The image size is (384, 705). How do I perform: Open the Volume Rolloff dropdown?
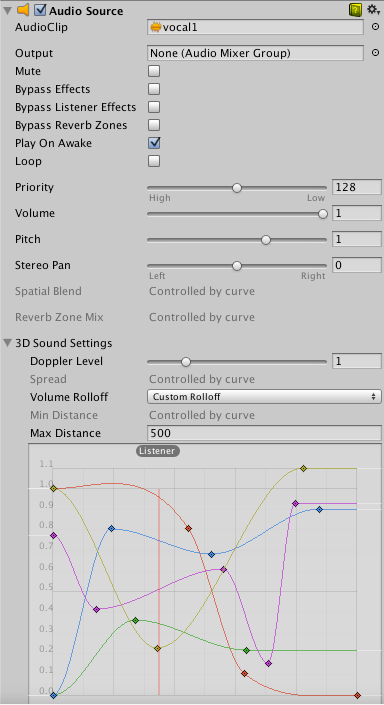coord(264,397)
